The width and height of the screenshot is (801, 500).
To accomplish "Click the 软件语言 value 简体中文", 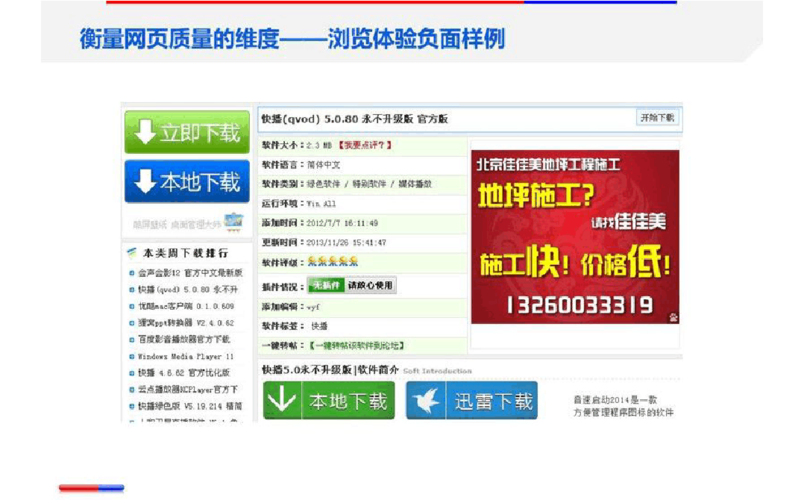I will pyautogui.click(x=323, y=165).
